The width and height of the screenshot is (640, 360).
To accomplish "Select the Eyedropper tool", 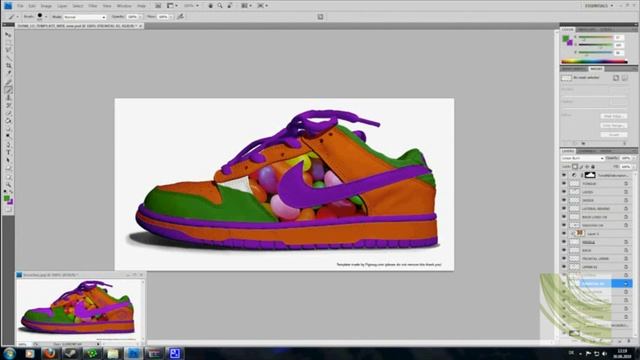I will coord(8,73).
